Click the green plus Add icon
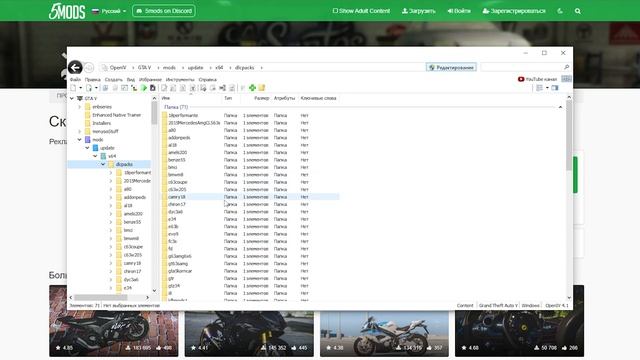This screenshot has width=640, height=360. click(252, 88)
